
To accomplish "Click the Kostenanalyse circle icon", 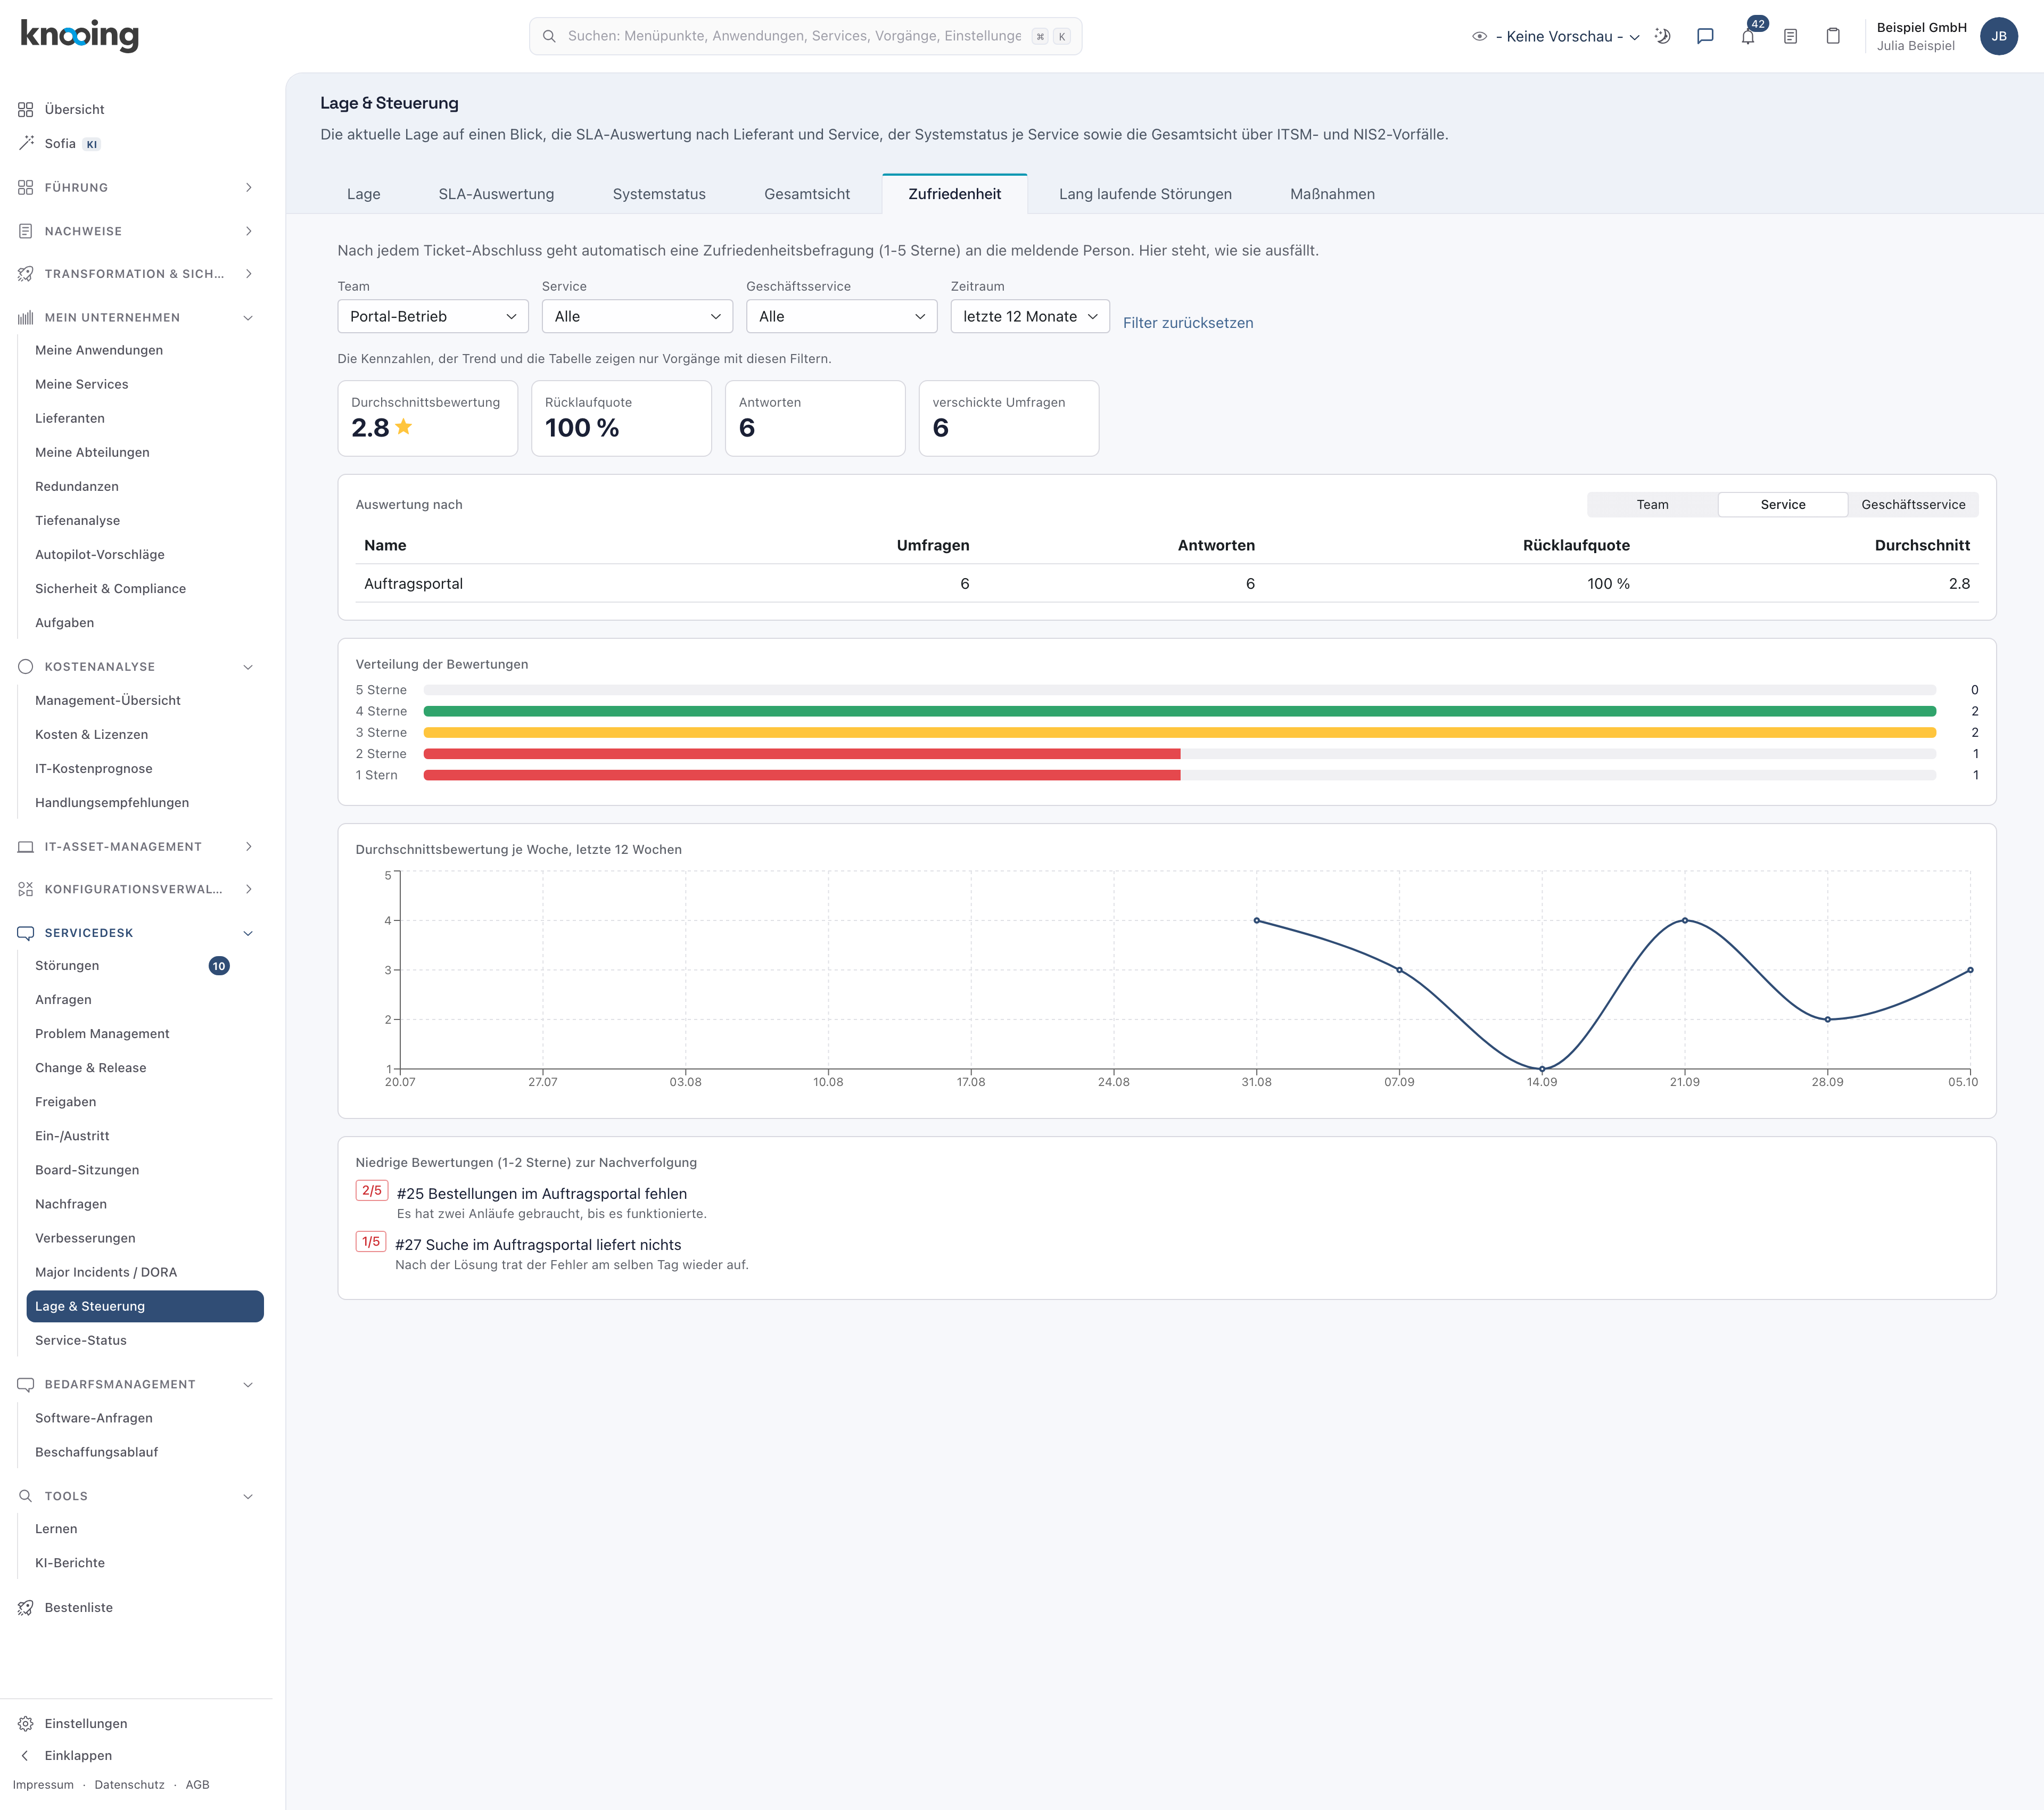I will [x=26, y=666].
